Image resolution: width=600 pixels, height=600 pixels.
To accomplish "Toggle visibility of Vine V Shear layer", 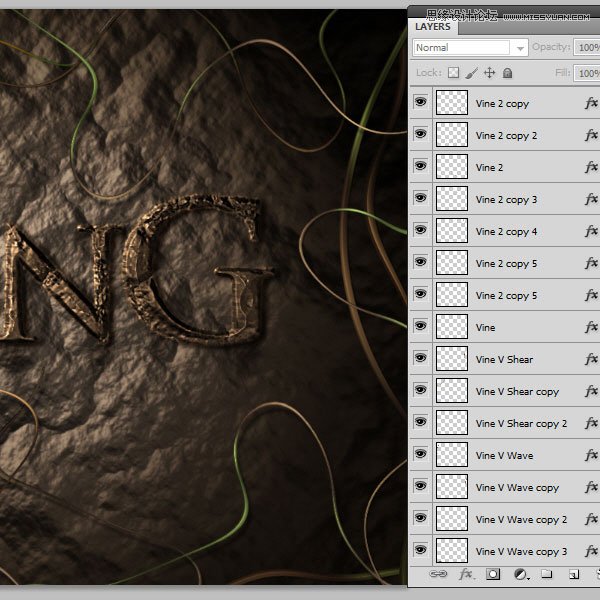I will coord(421,358).
